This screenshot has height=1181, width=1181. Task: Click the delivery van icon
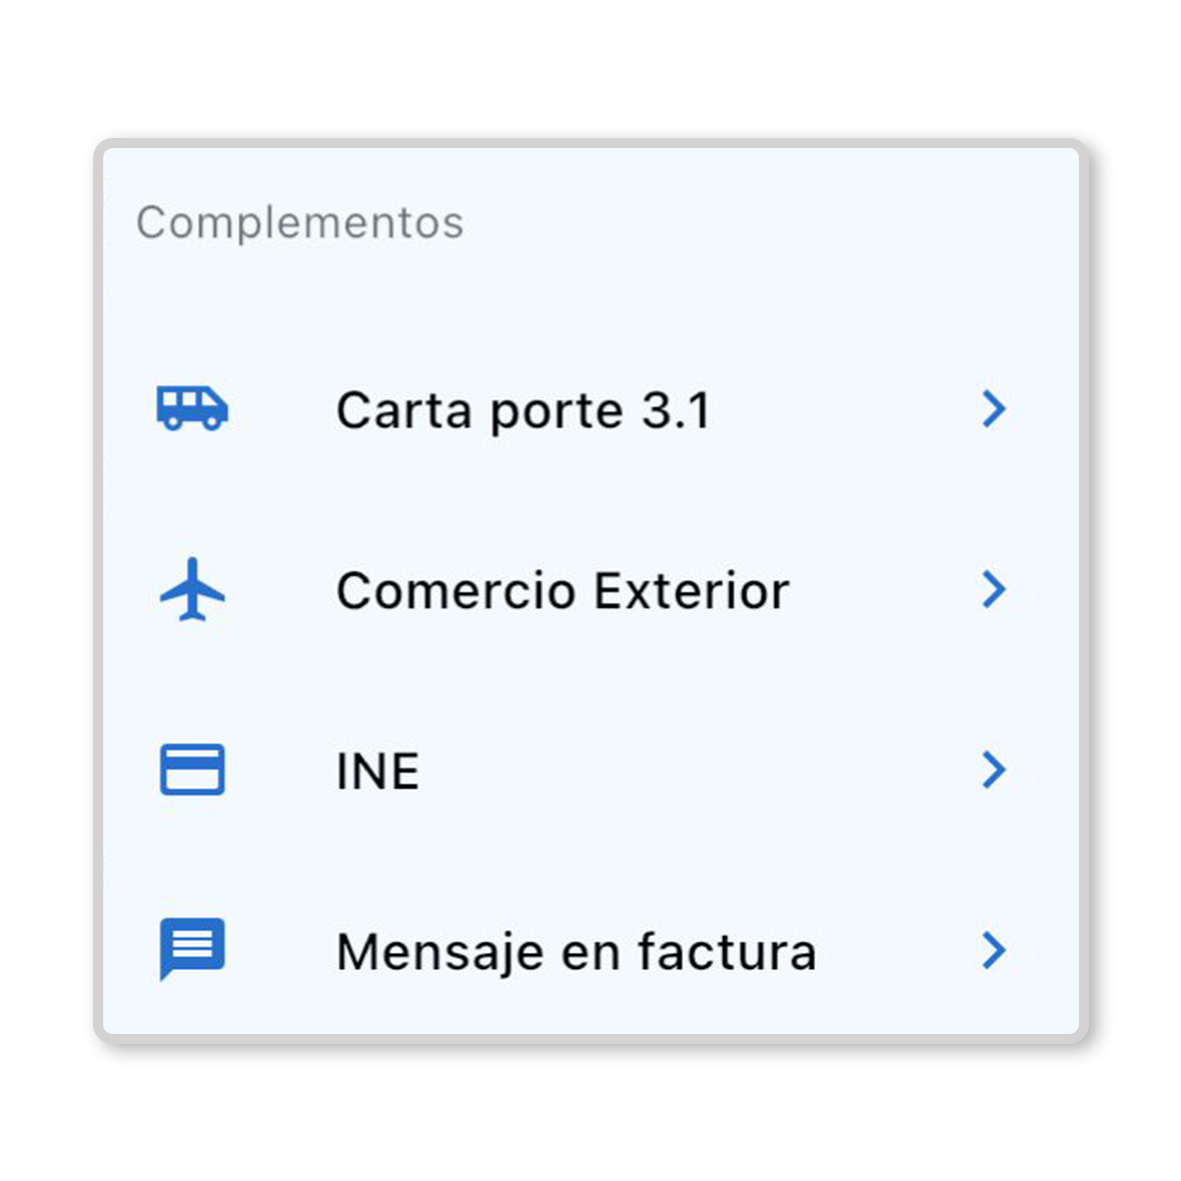[x=192, y=409]
